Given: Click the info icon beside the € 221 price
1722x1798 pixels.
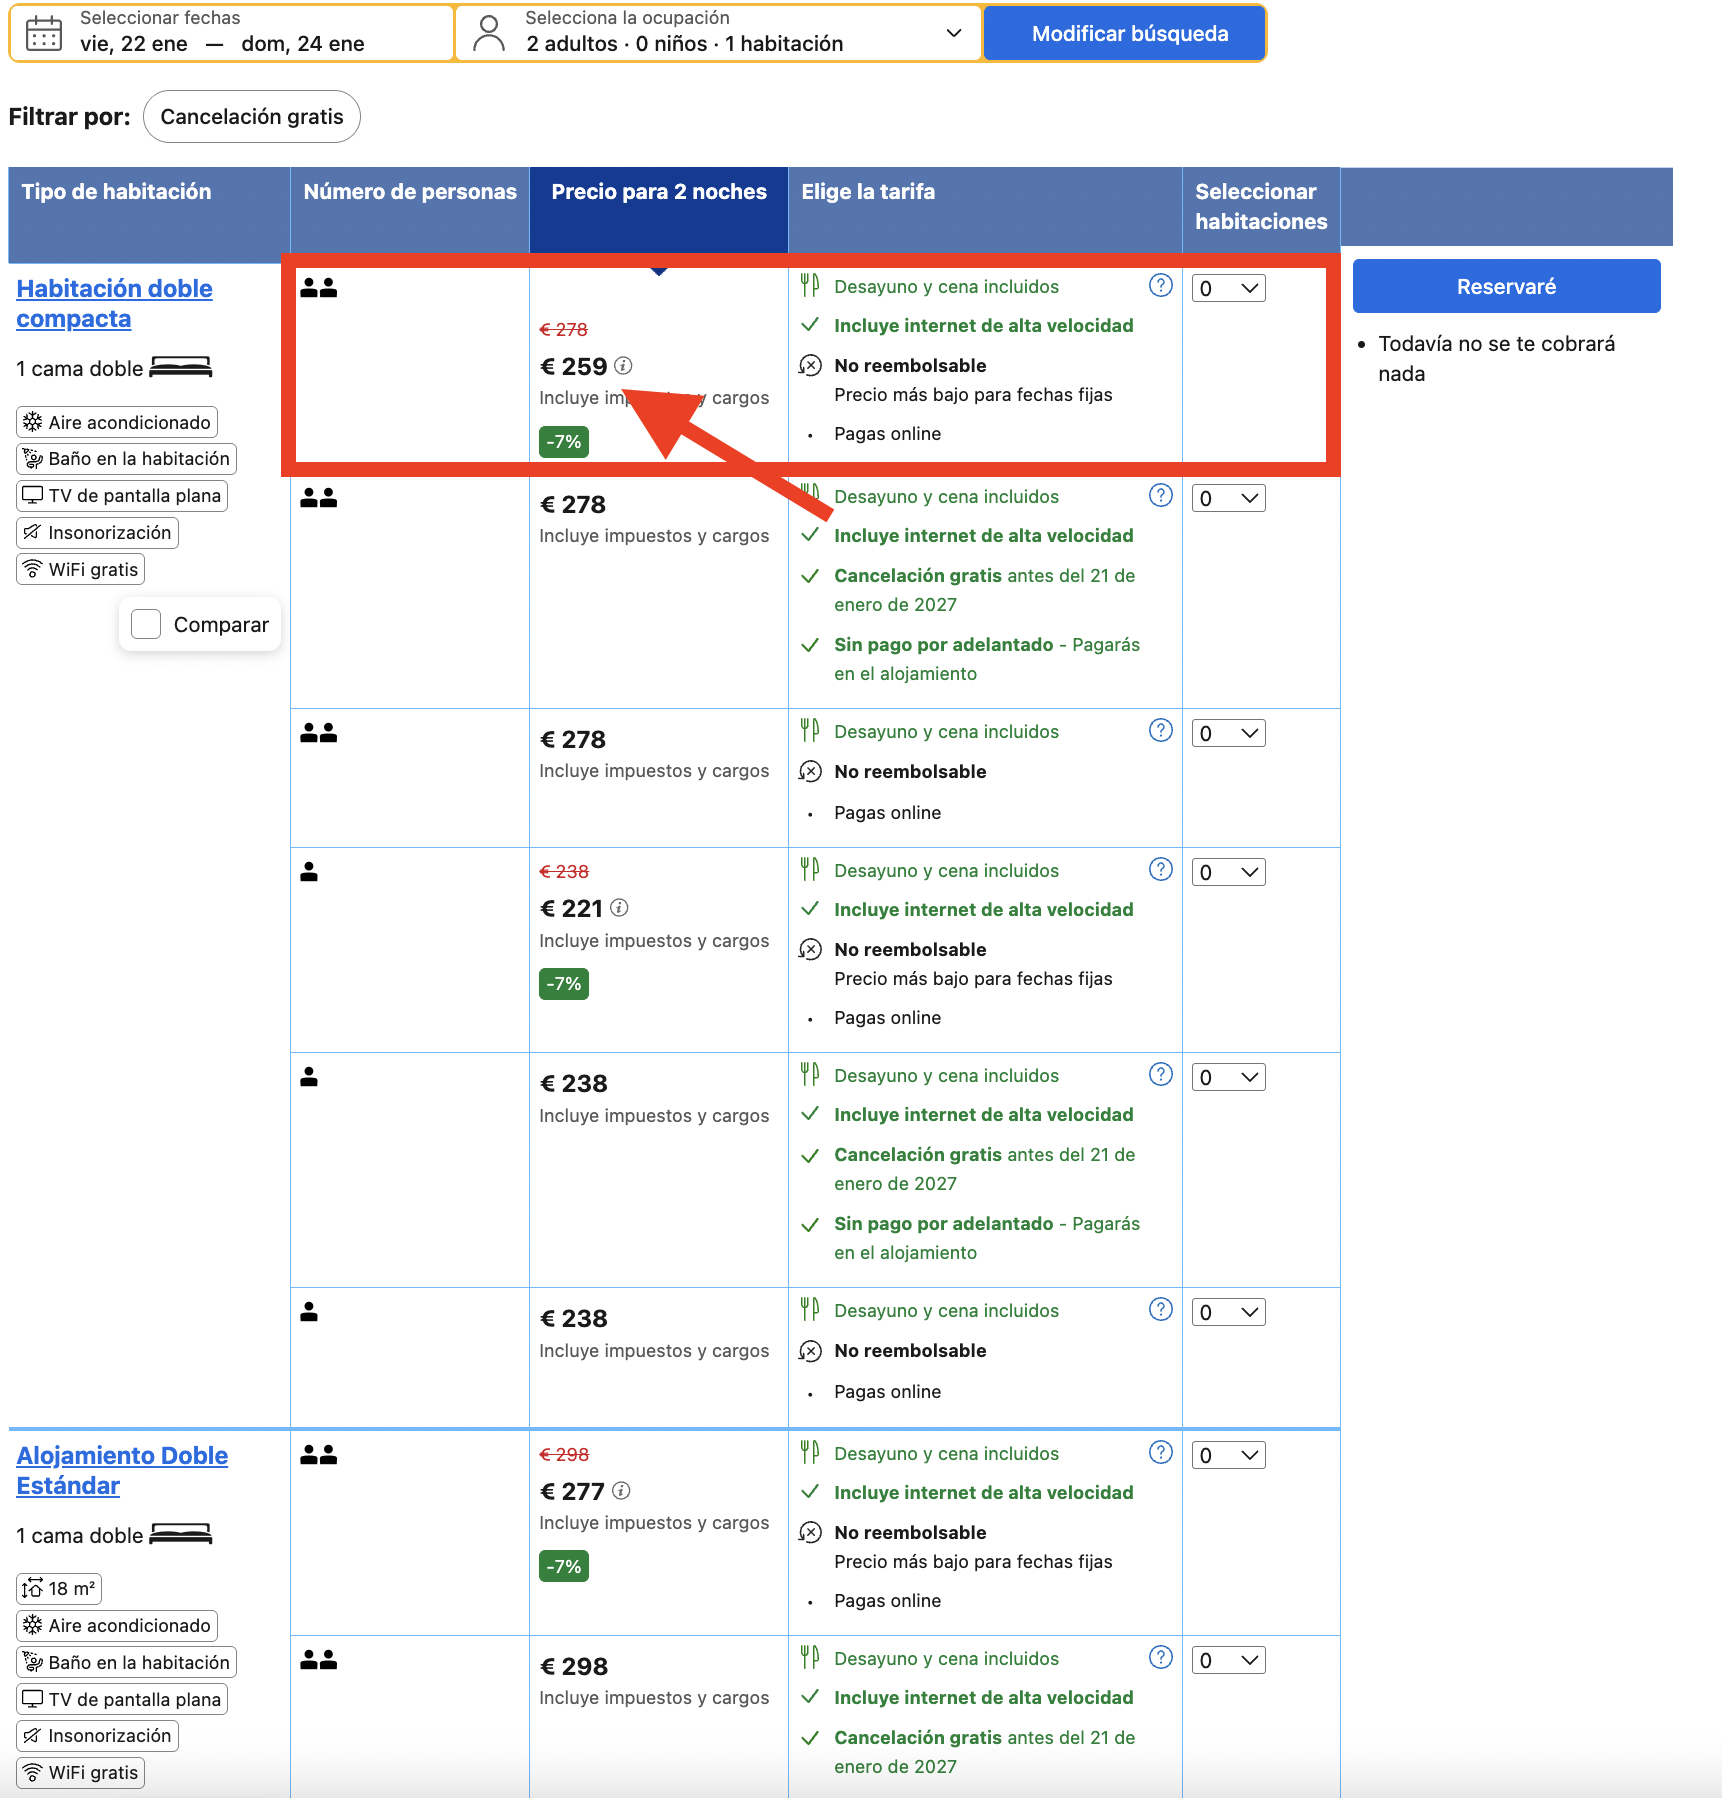Looking at the screenshot, I should point(619,908).
